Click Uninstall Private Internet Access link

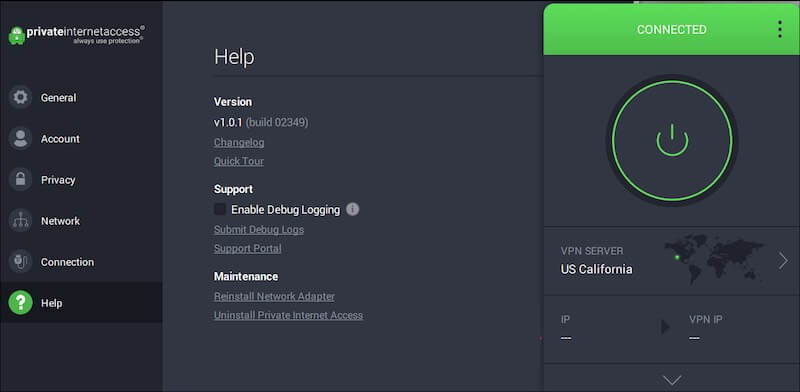[288, 315]
